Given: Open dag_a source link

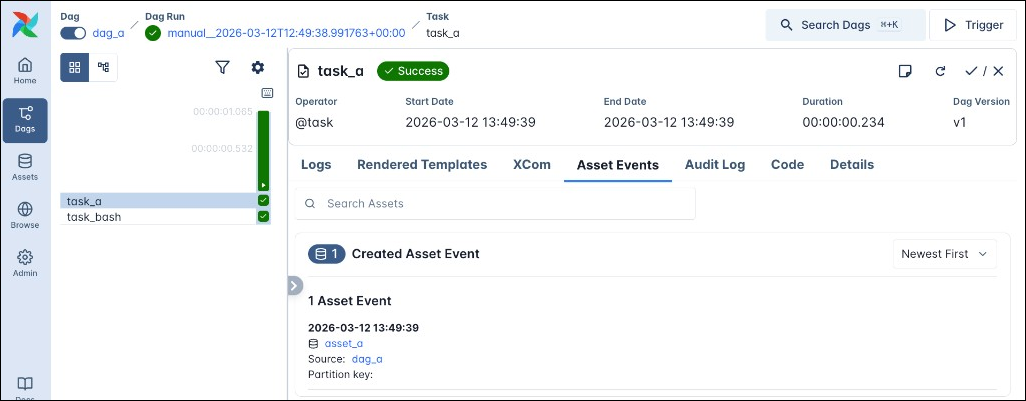Looking at the screenshot, I should pyautogui.click(x=367, y=359).
